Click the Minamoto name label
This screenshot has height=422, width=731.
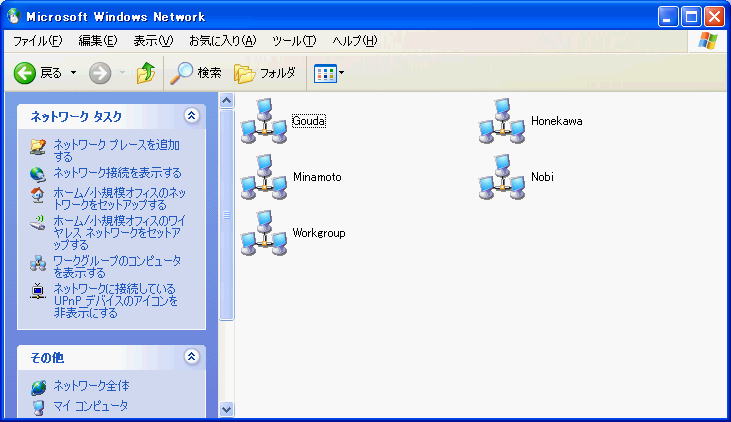[x=317, y=177]
